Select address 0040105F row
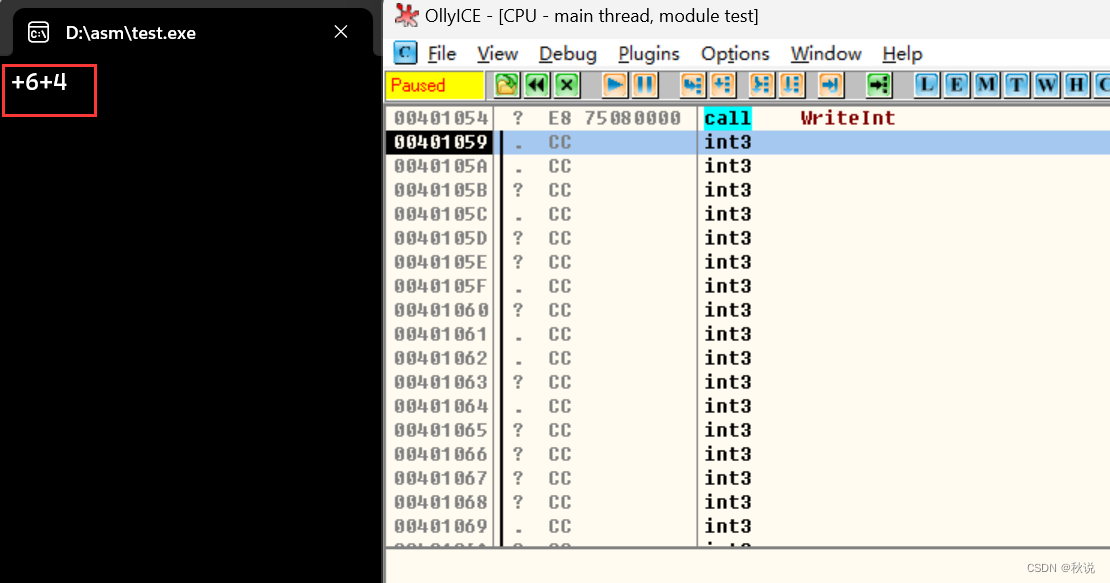Screen dimensions: 1110x583 pos(440,287)
